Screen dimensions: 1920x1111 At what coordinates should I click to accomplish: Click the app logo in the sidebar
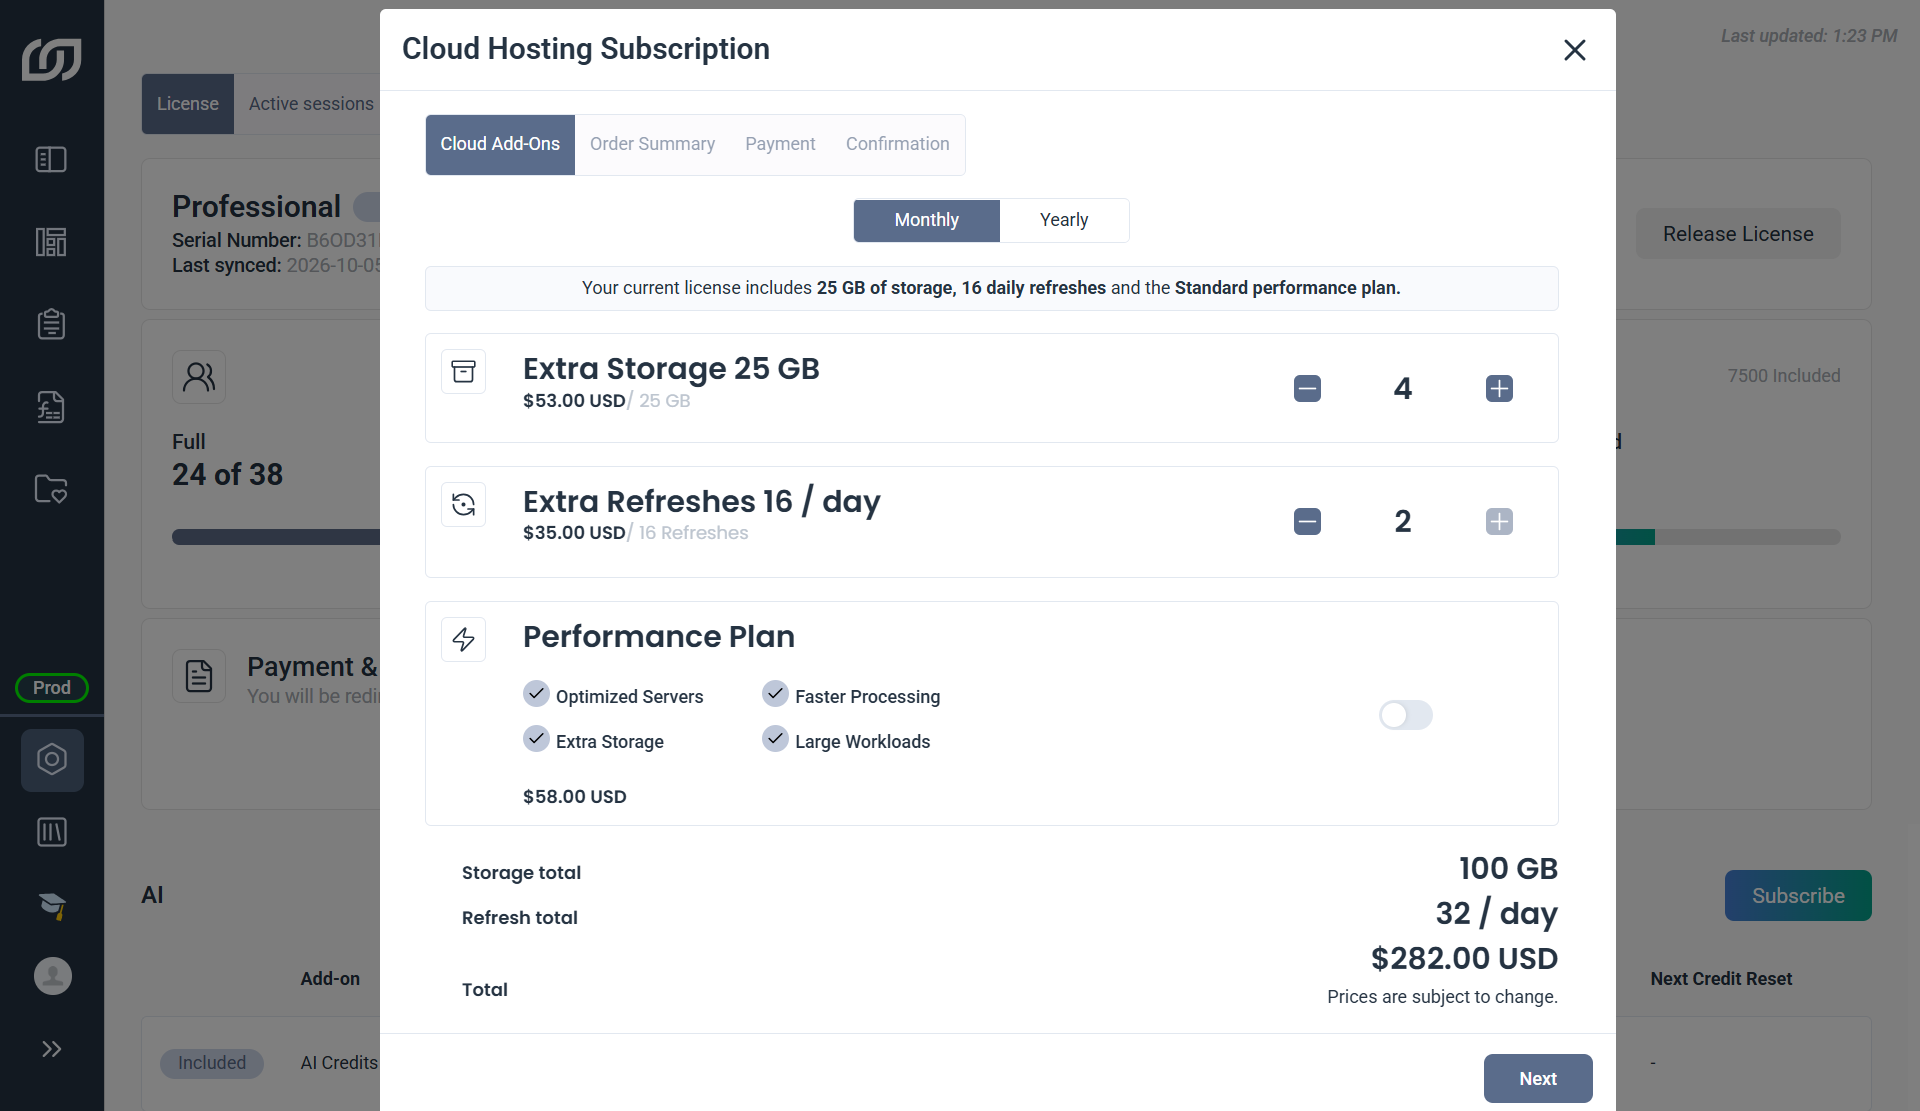[x=52, y=59]
